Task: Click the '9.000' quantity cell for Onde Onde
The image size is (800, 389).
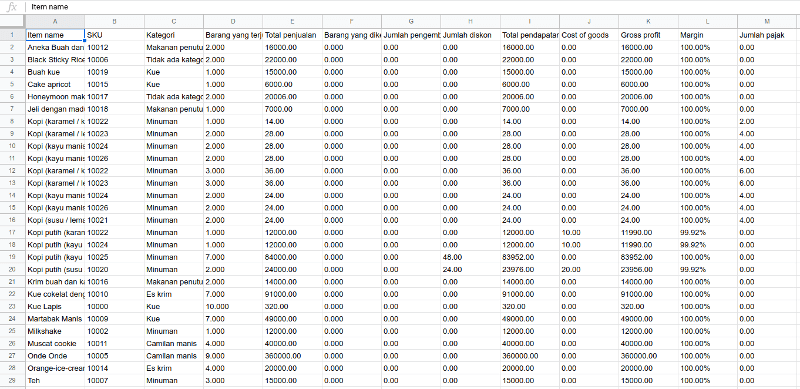Action: click(233, 356)
